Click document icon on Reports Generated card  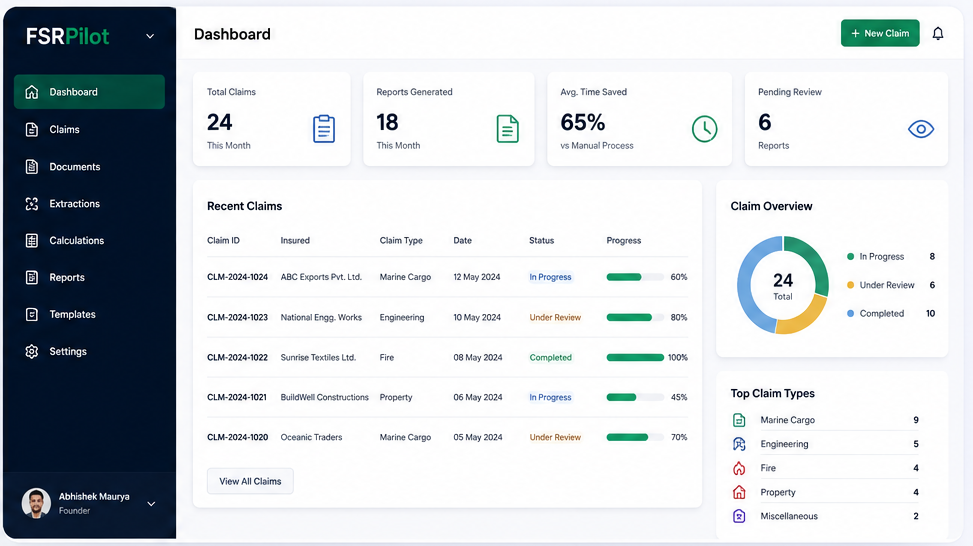coord(508,128)
